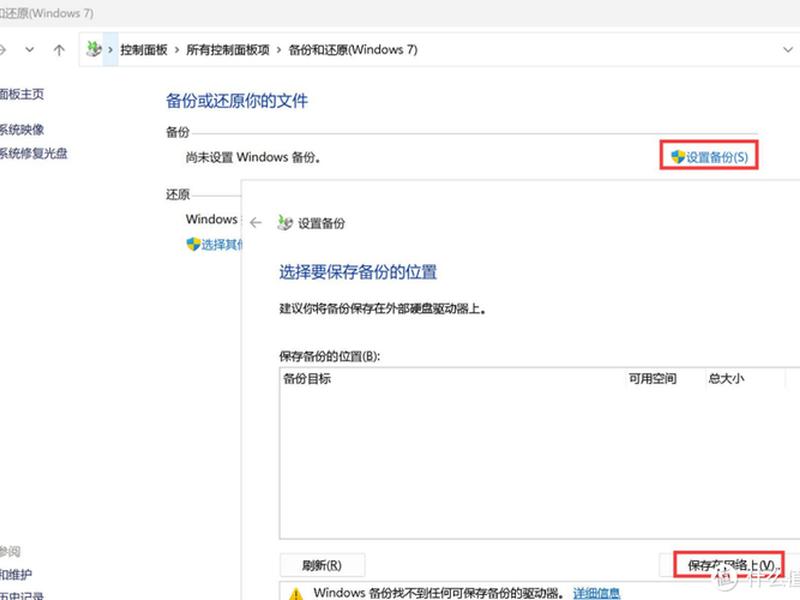Click the text 尚未设置 Windows 备份。
This screenshot has width=800, height=600.
tap(253, 157)
